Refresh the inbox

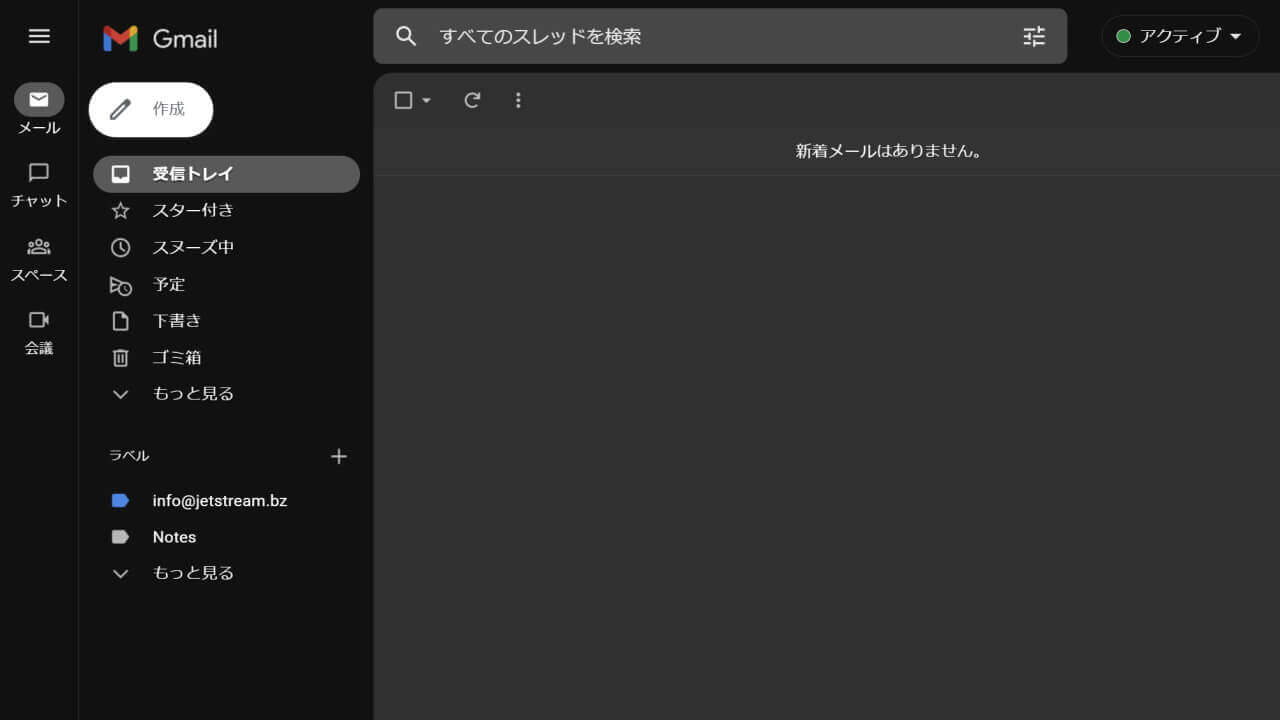tap(471, 100)
